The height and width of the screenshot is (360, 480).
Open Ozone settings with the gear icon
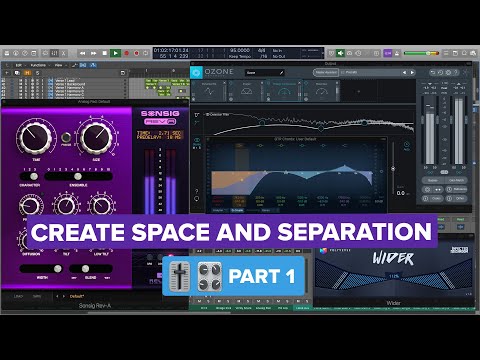pyautogui.click(x=448, y=72)
